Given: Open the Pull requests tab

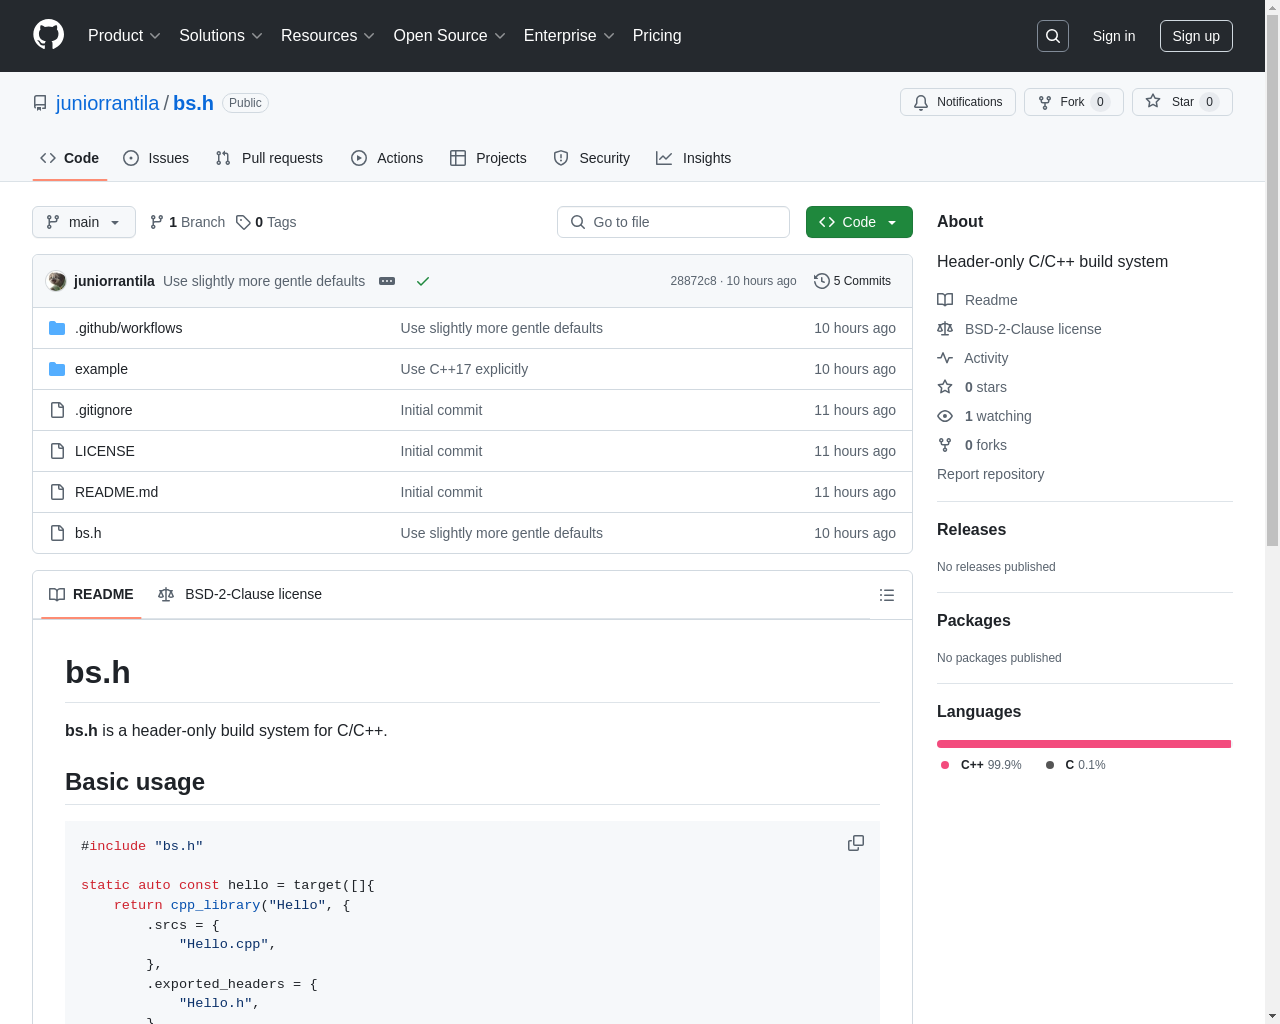Looking at the screenshot, I should [x=269, y=158].
